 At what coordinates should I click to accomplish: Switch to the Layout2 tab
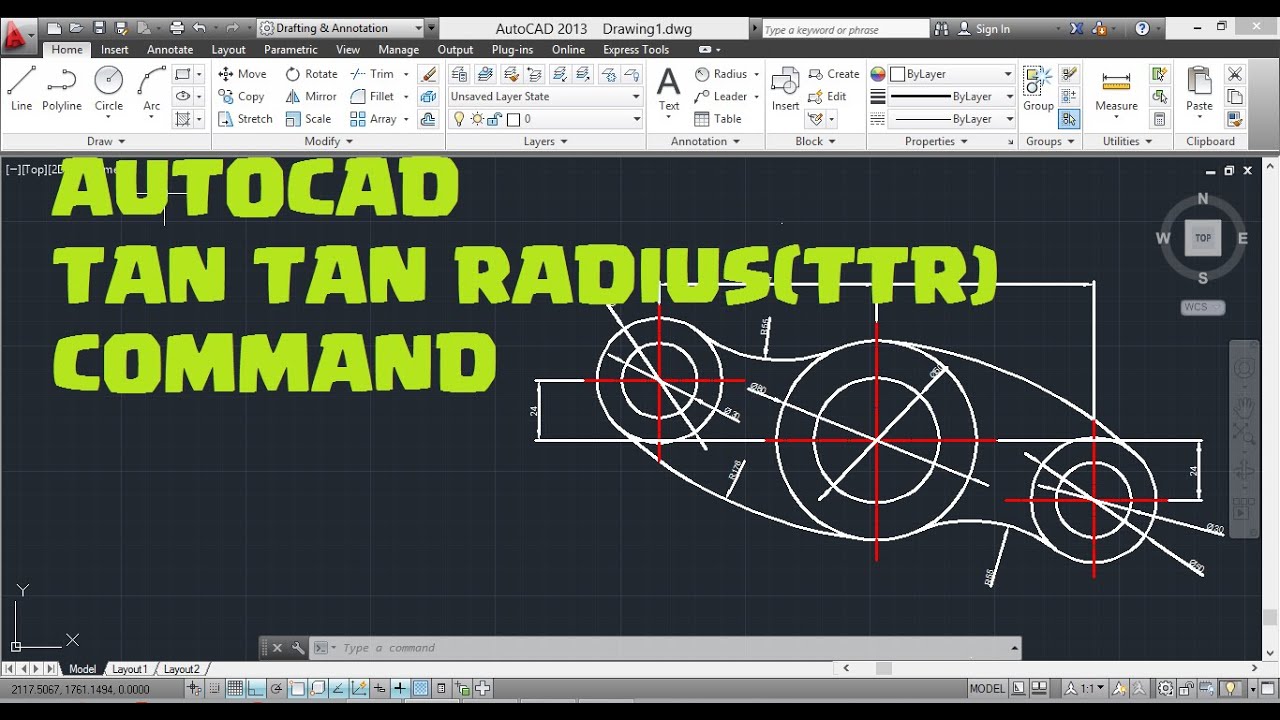181,669
